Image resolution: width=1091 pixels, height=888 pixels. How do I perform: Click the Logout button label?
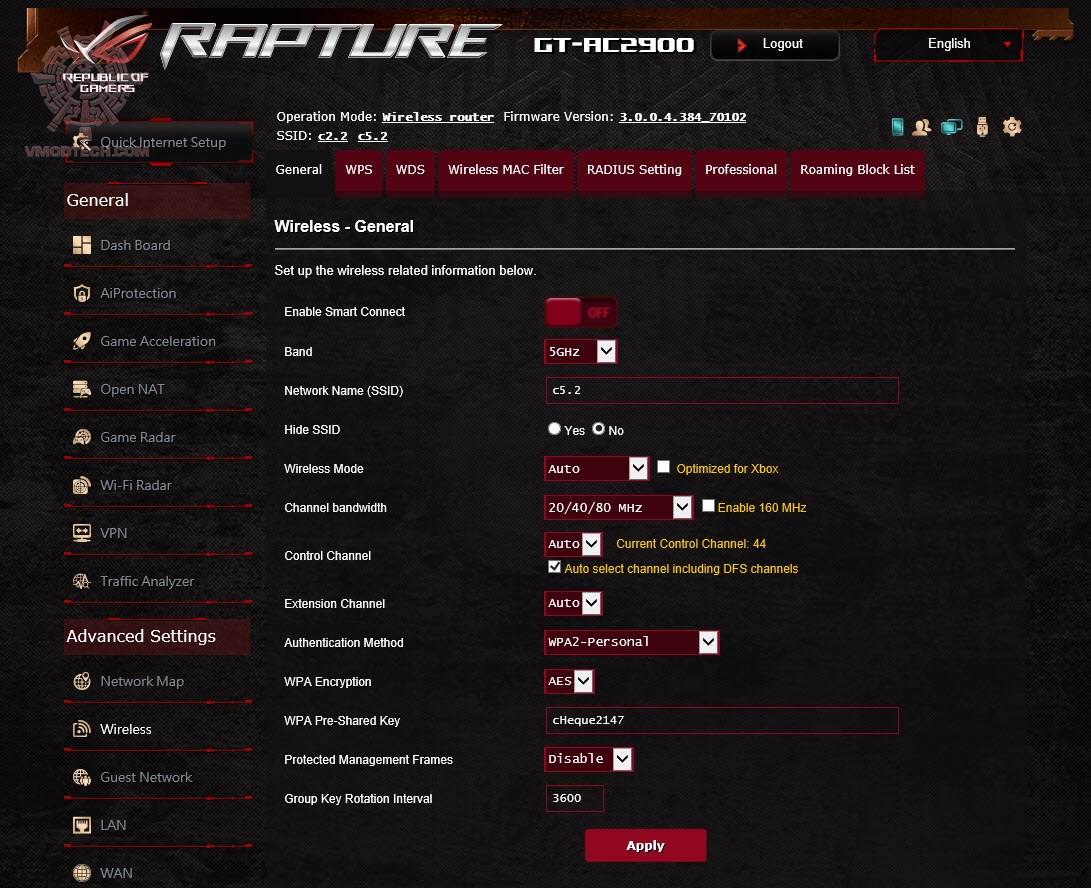point(783,44)
